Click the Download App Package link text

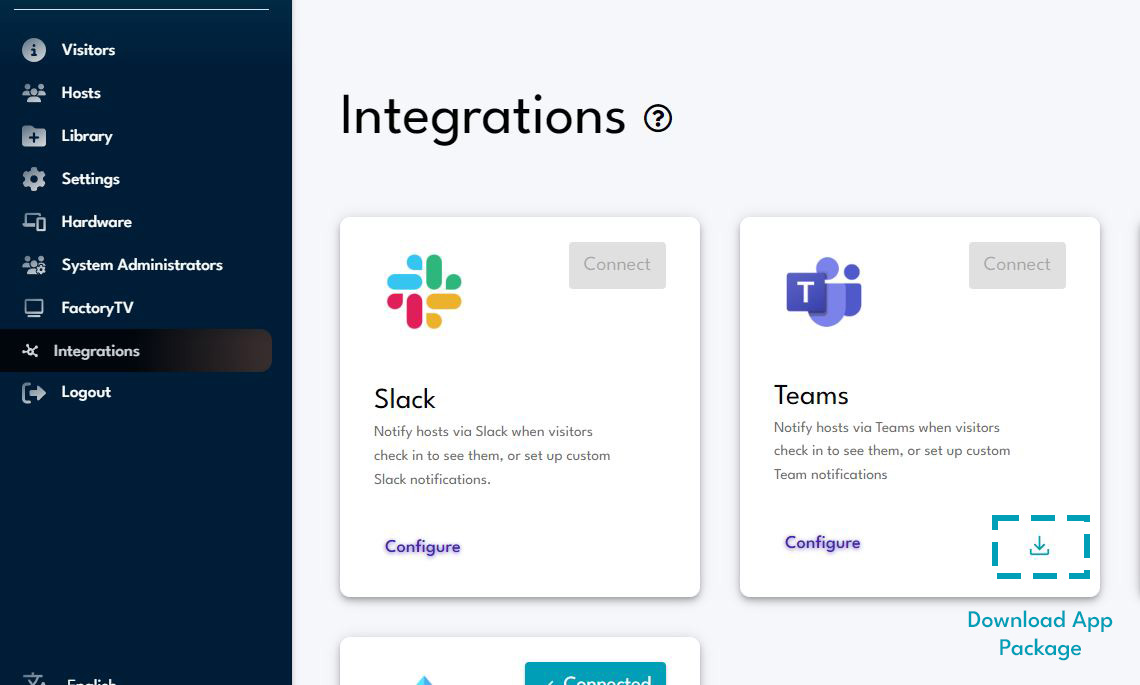[1039, 633]
